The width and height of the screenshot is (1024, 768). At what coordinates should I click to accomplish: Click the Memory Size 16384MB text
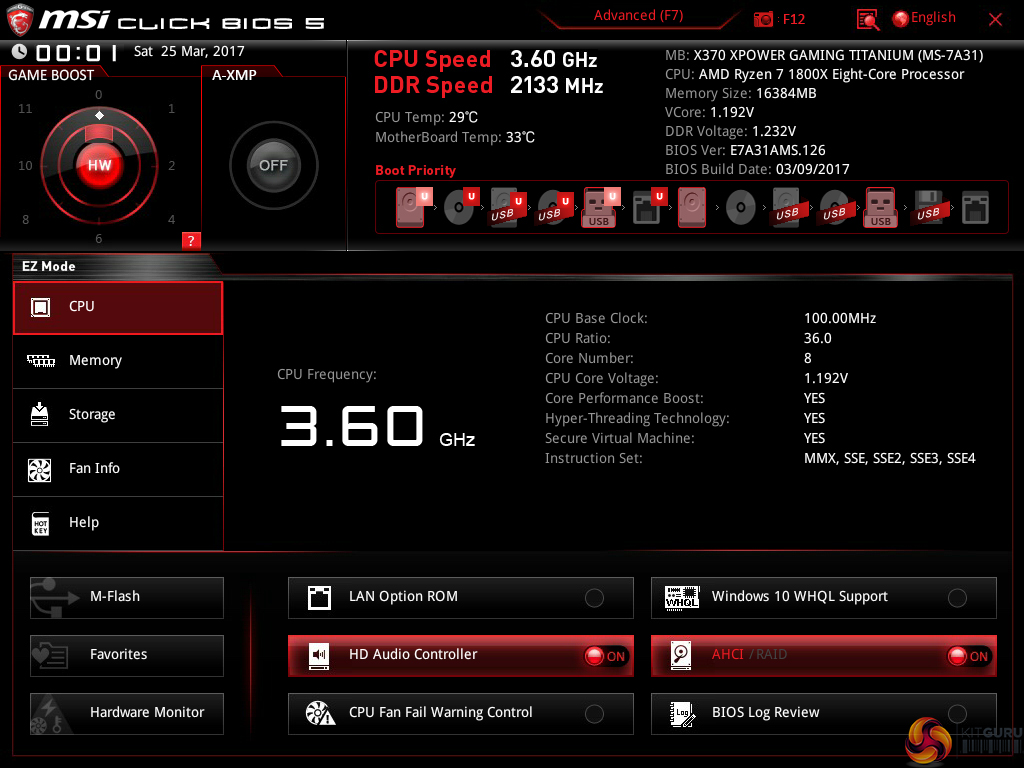pos(741,93)
